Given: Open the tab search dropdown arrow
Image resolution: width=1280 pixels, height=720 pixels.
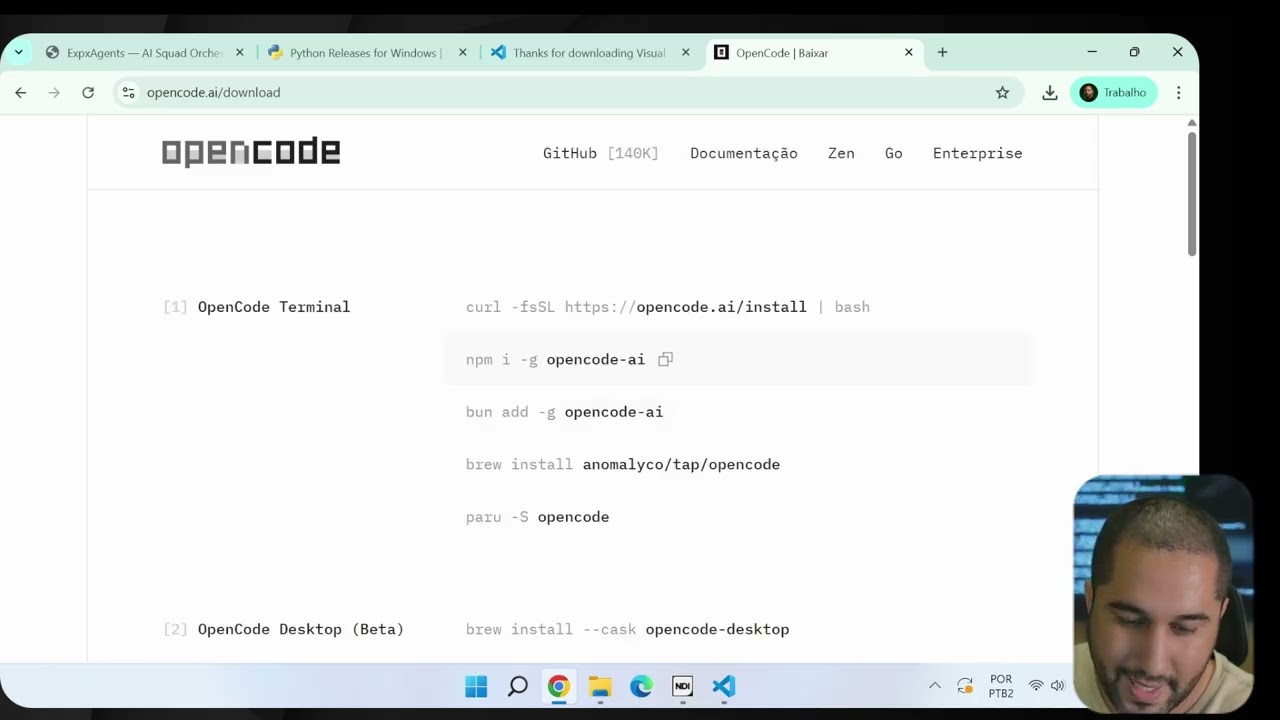Looking at the screenshot, I should (18, 52).
